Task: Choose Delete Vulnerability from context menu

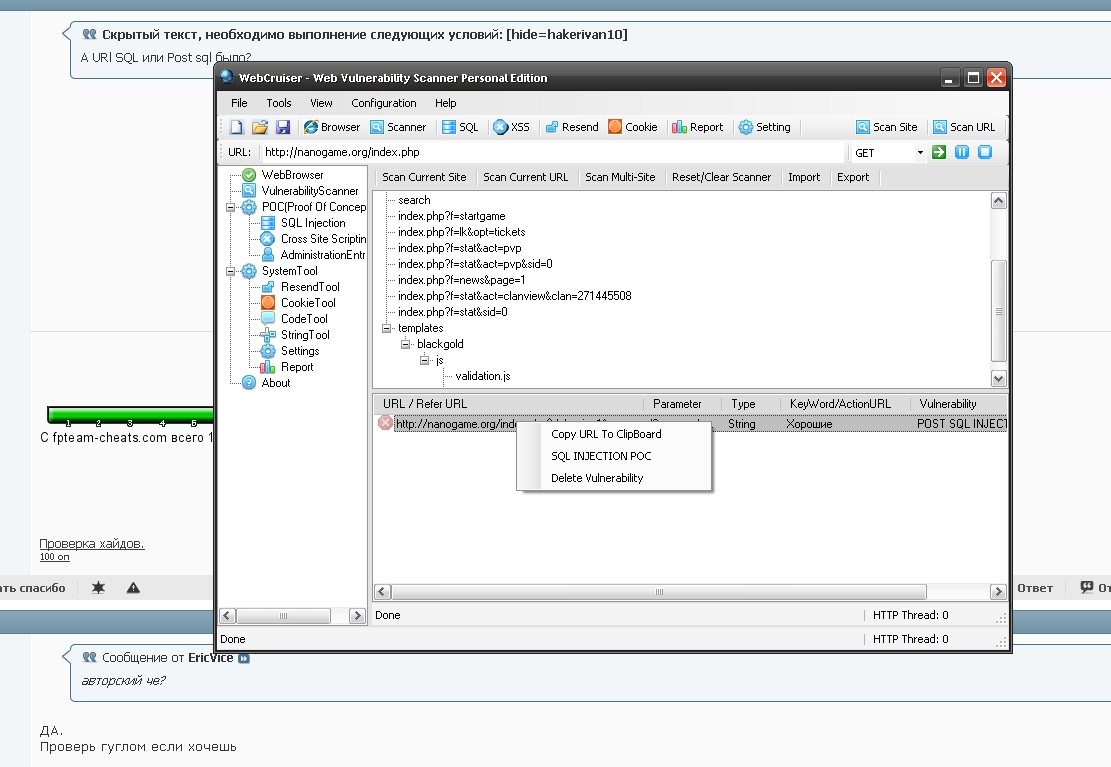Action: [614, 478]
